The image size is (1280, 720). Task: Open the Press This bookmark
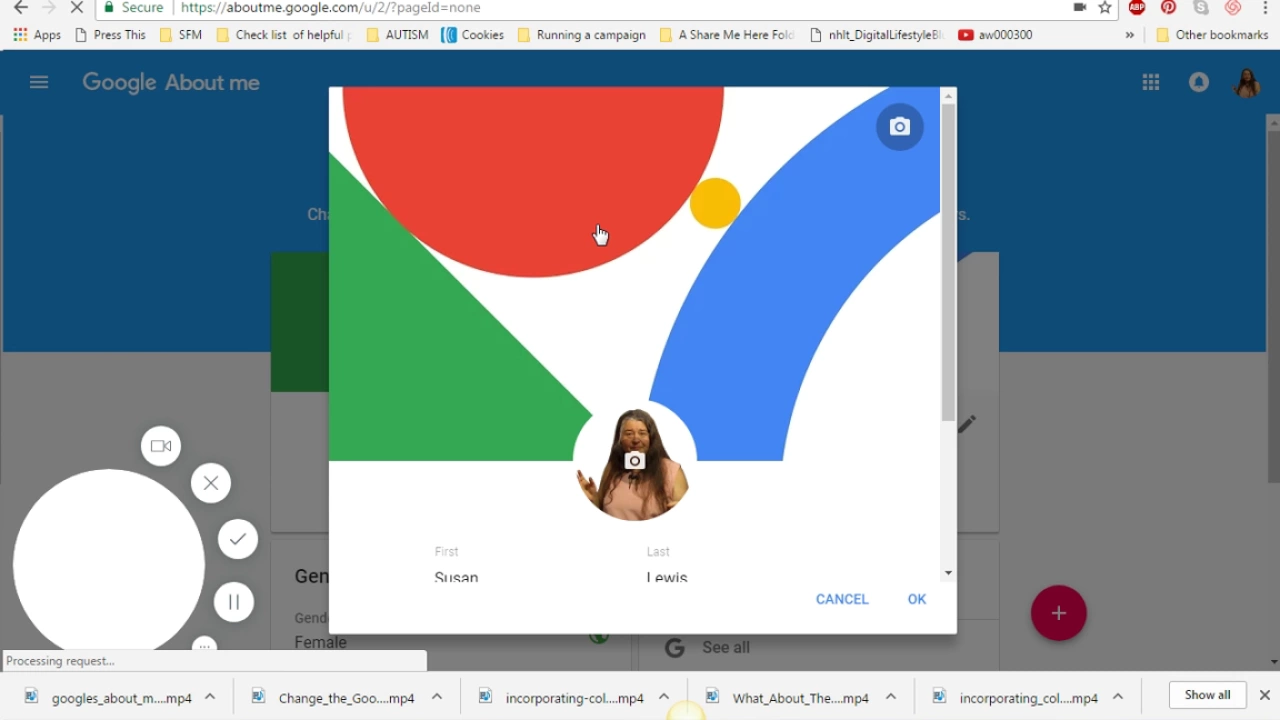[x=110, y=35]
